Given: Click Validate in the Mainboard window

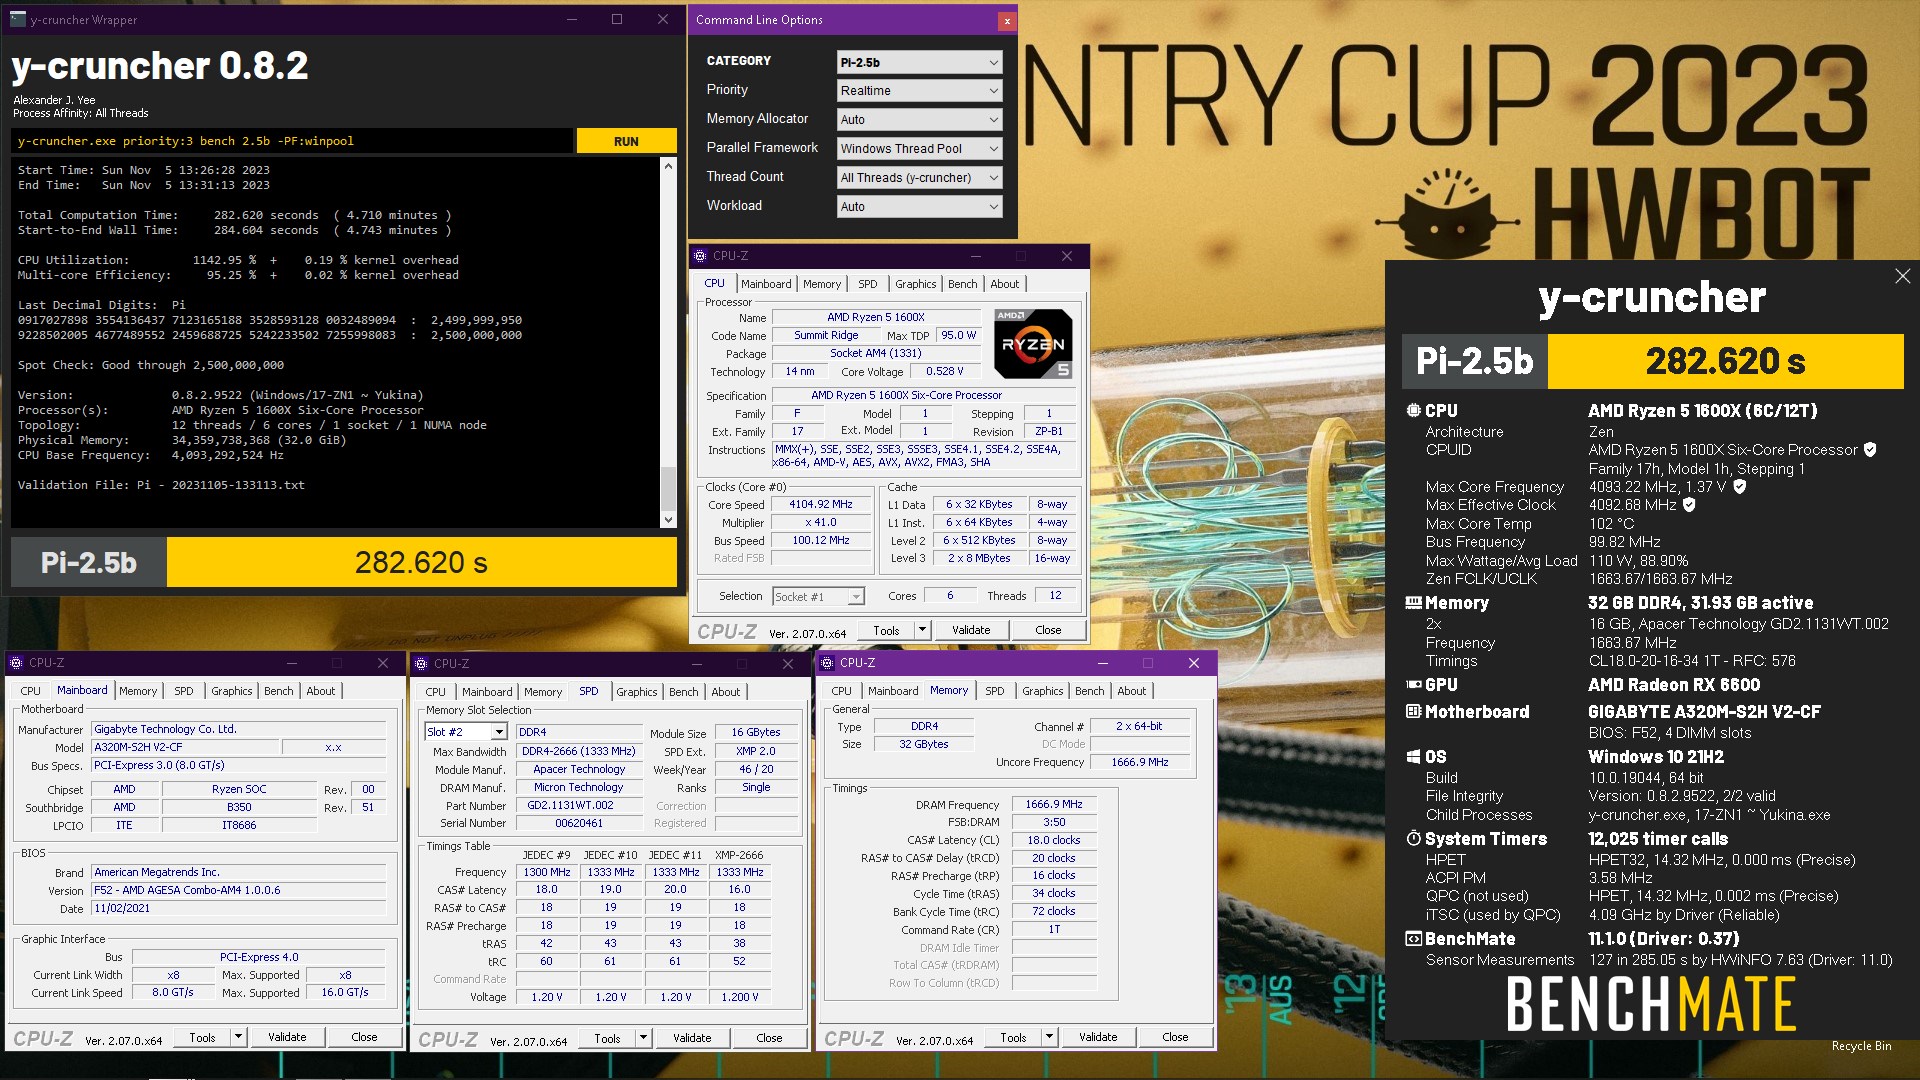Looking at the screenshot, I should pyautogui.click(x=287, y=1037).
